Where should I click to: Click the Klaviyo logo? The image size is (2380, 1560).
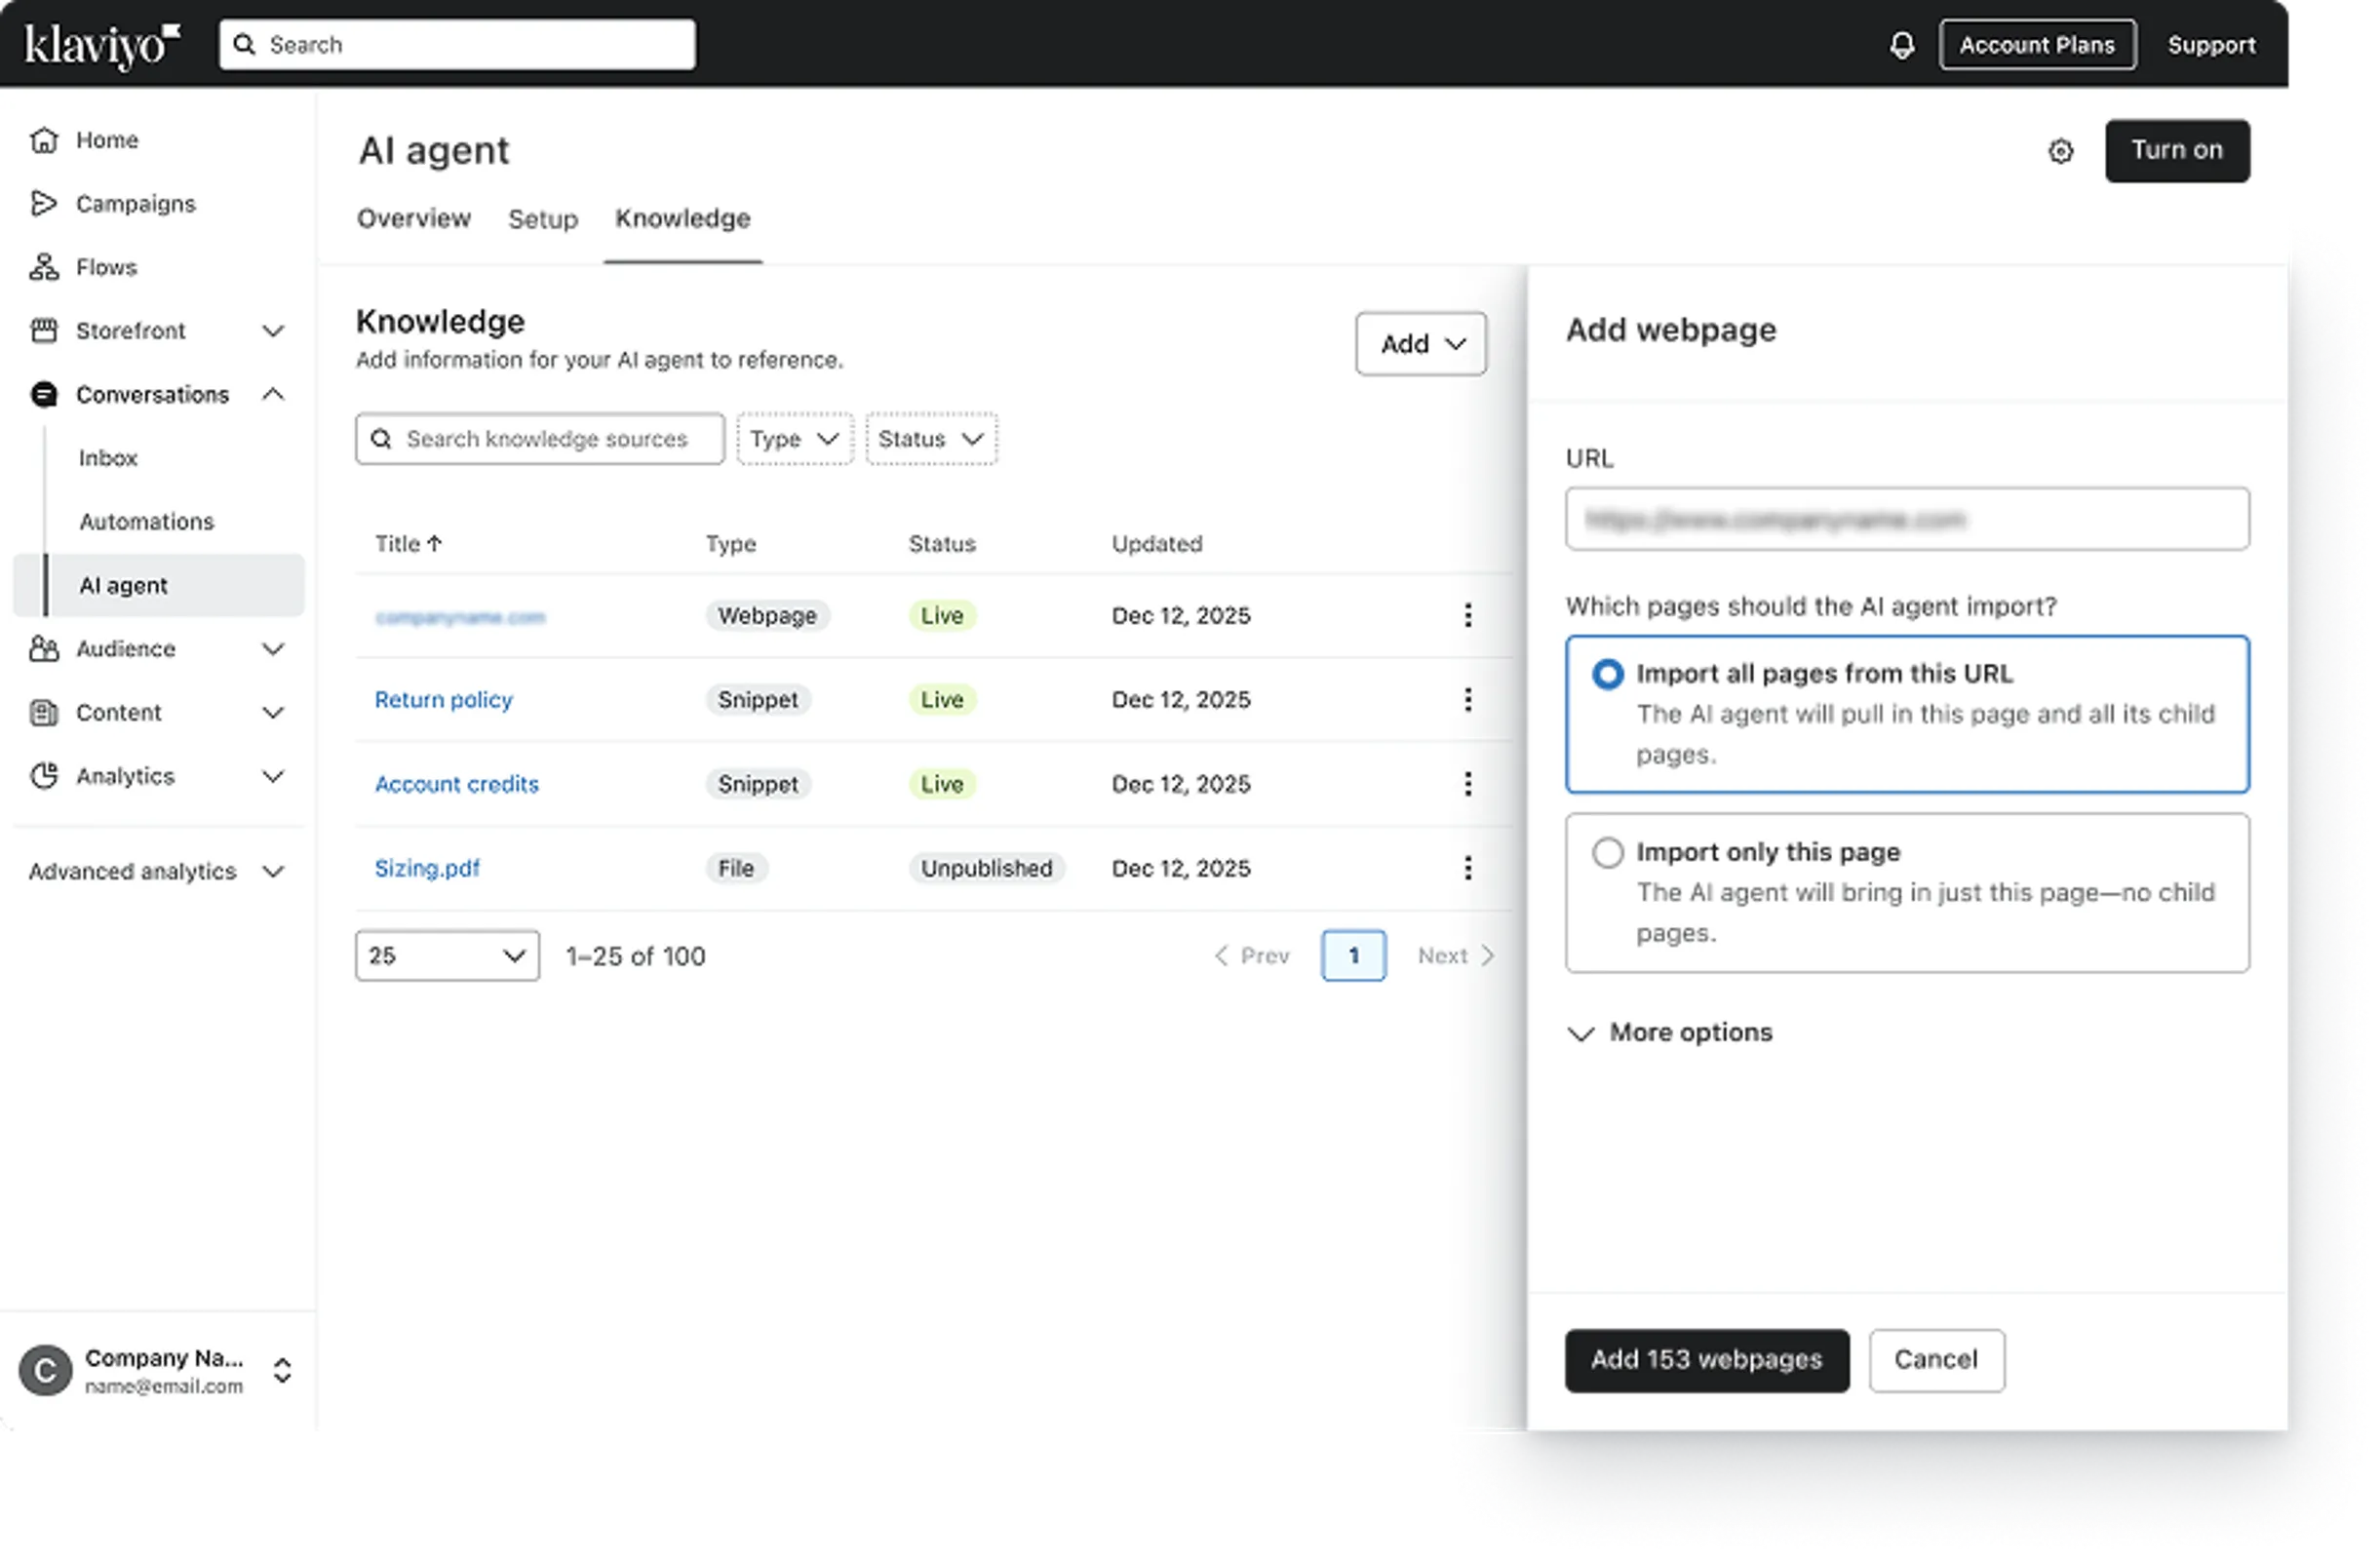(102, 45)
